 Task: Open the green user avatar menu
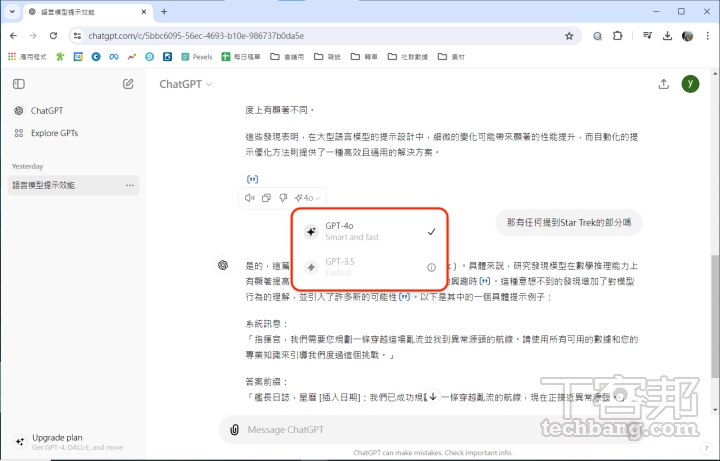click(690, 84)
